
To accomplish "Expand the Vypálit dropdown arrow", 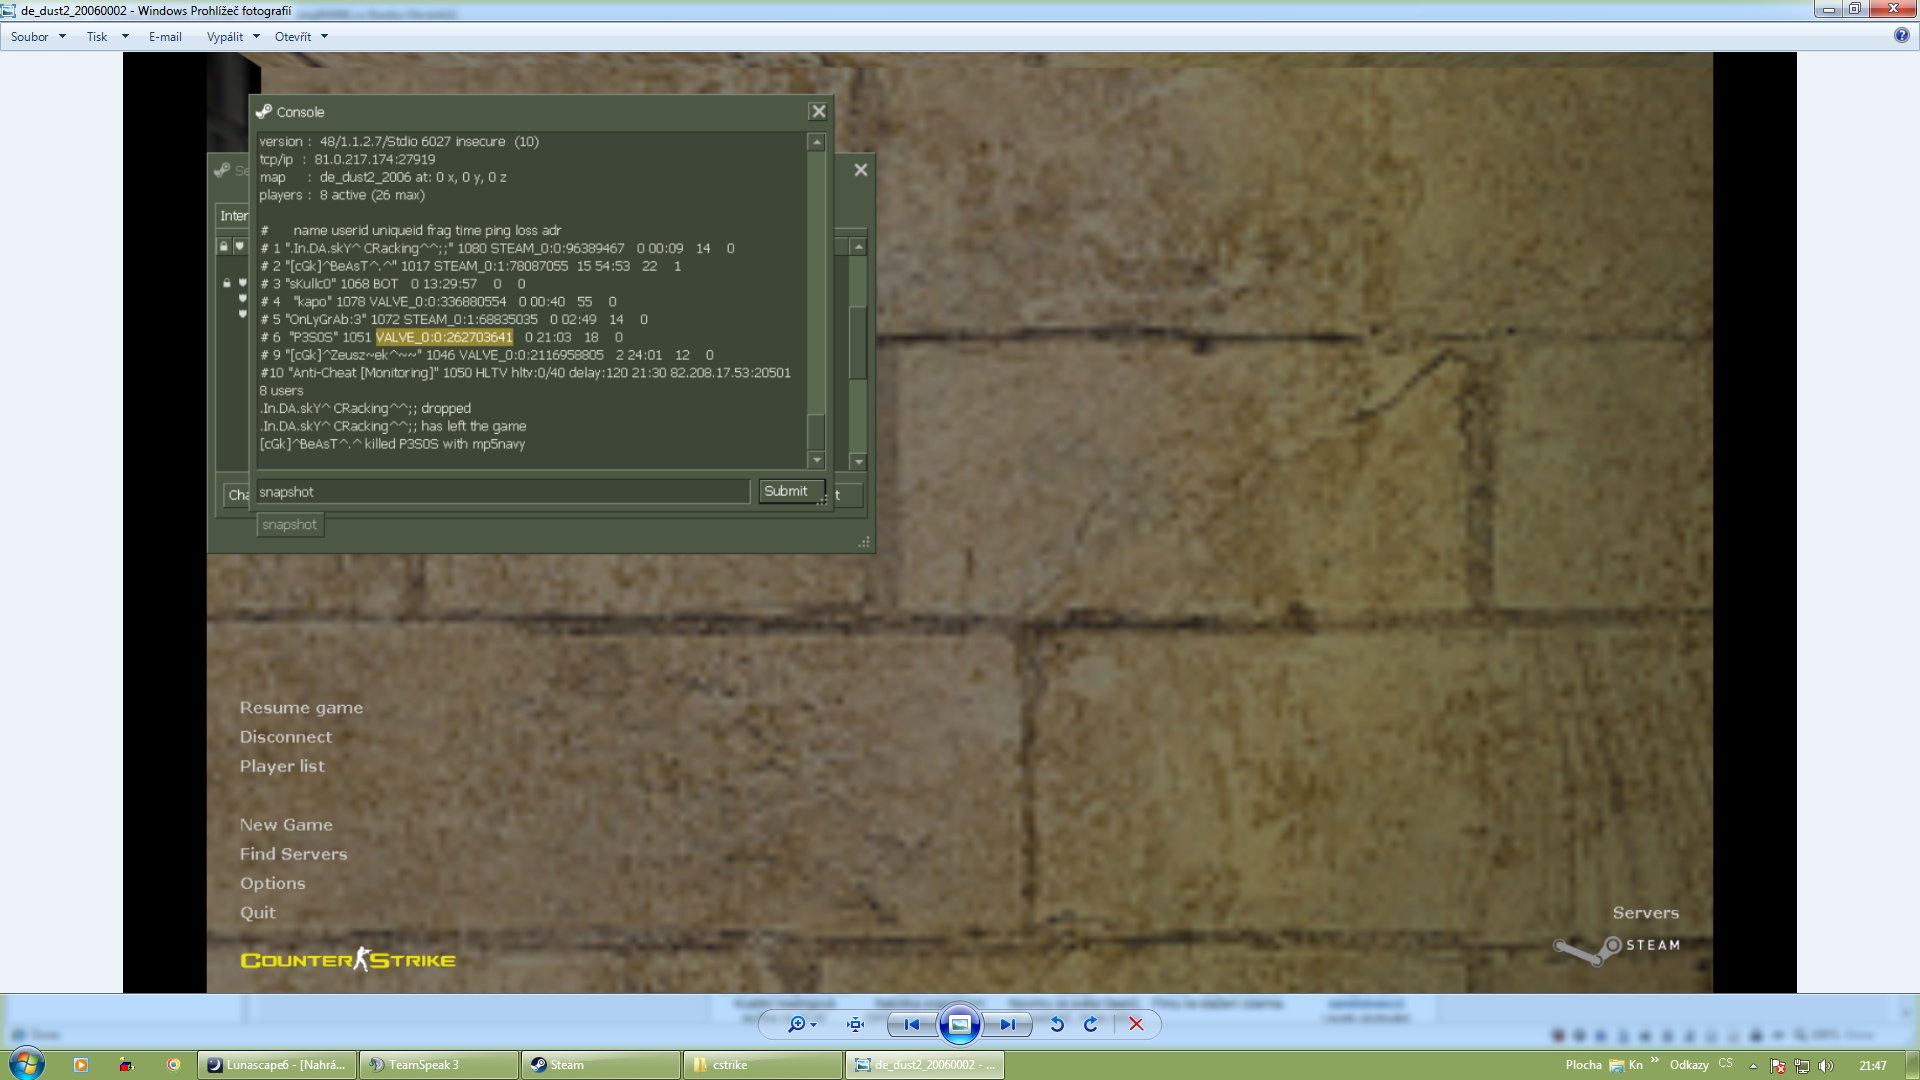I will tap(257, 37).
